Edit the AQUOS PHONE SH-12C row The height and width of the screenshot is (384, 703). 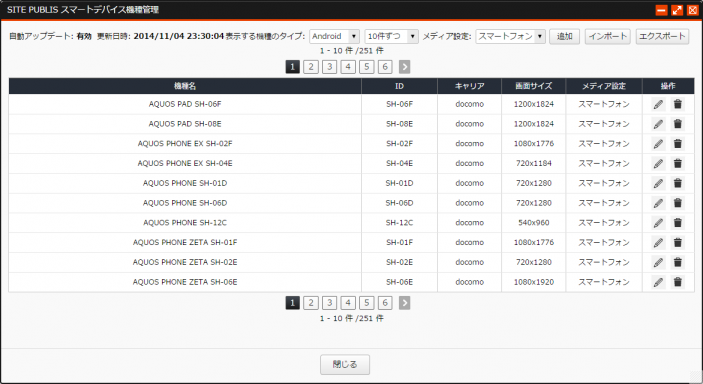tap(658, 223)
